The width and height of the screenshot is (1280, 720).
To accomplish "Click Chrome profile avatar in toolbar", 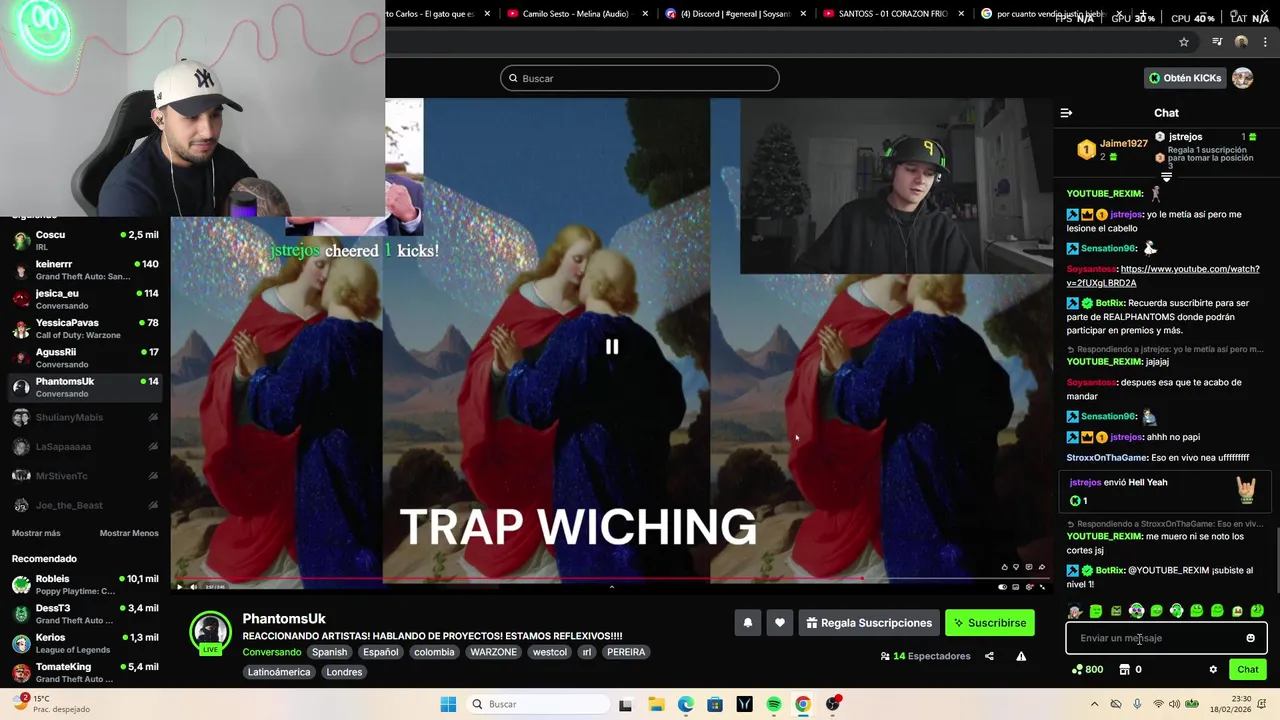I will (1241, 42).
